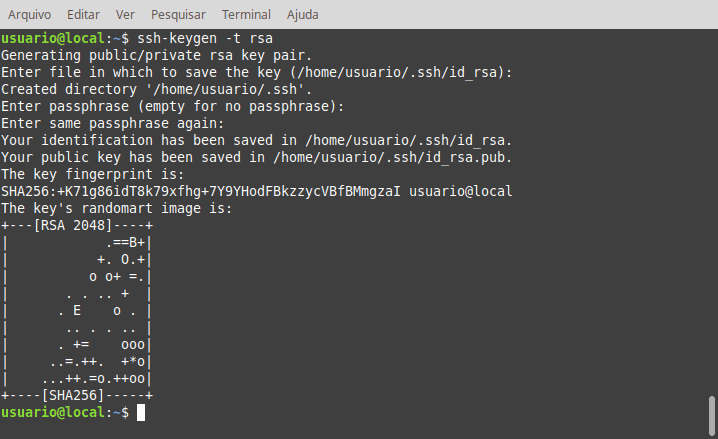
Task: Open the Arquivo menu
Action: click(29, 15)
